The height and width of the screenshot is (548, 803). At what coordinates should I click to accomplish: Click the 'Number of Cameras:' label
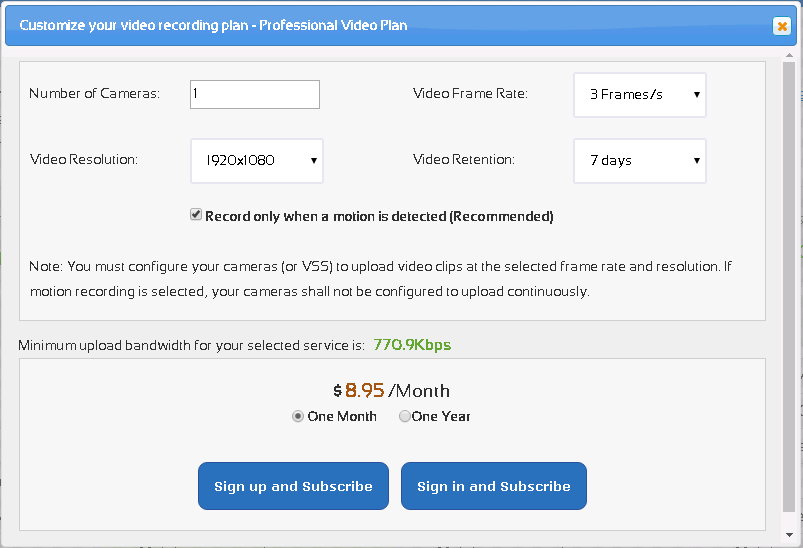94,94
